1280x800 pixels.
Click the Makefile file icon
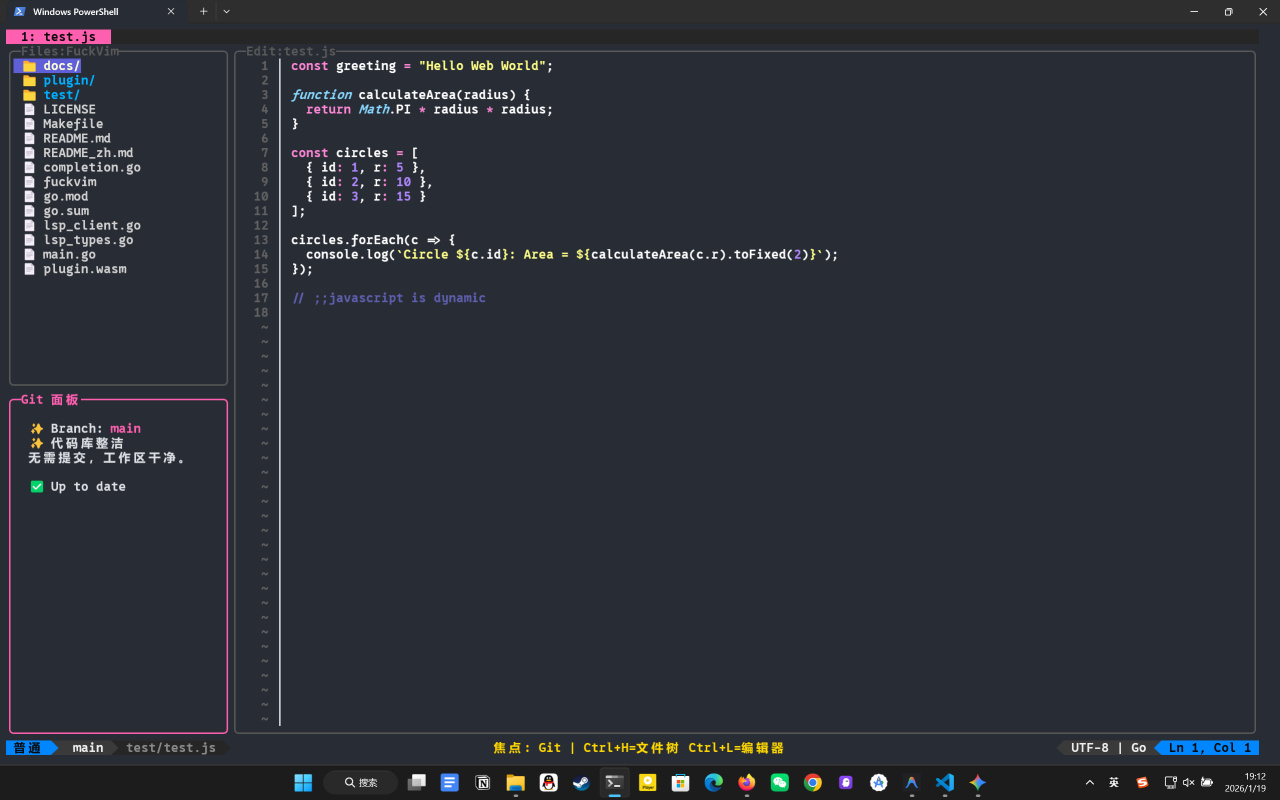point(29,124)
